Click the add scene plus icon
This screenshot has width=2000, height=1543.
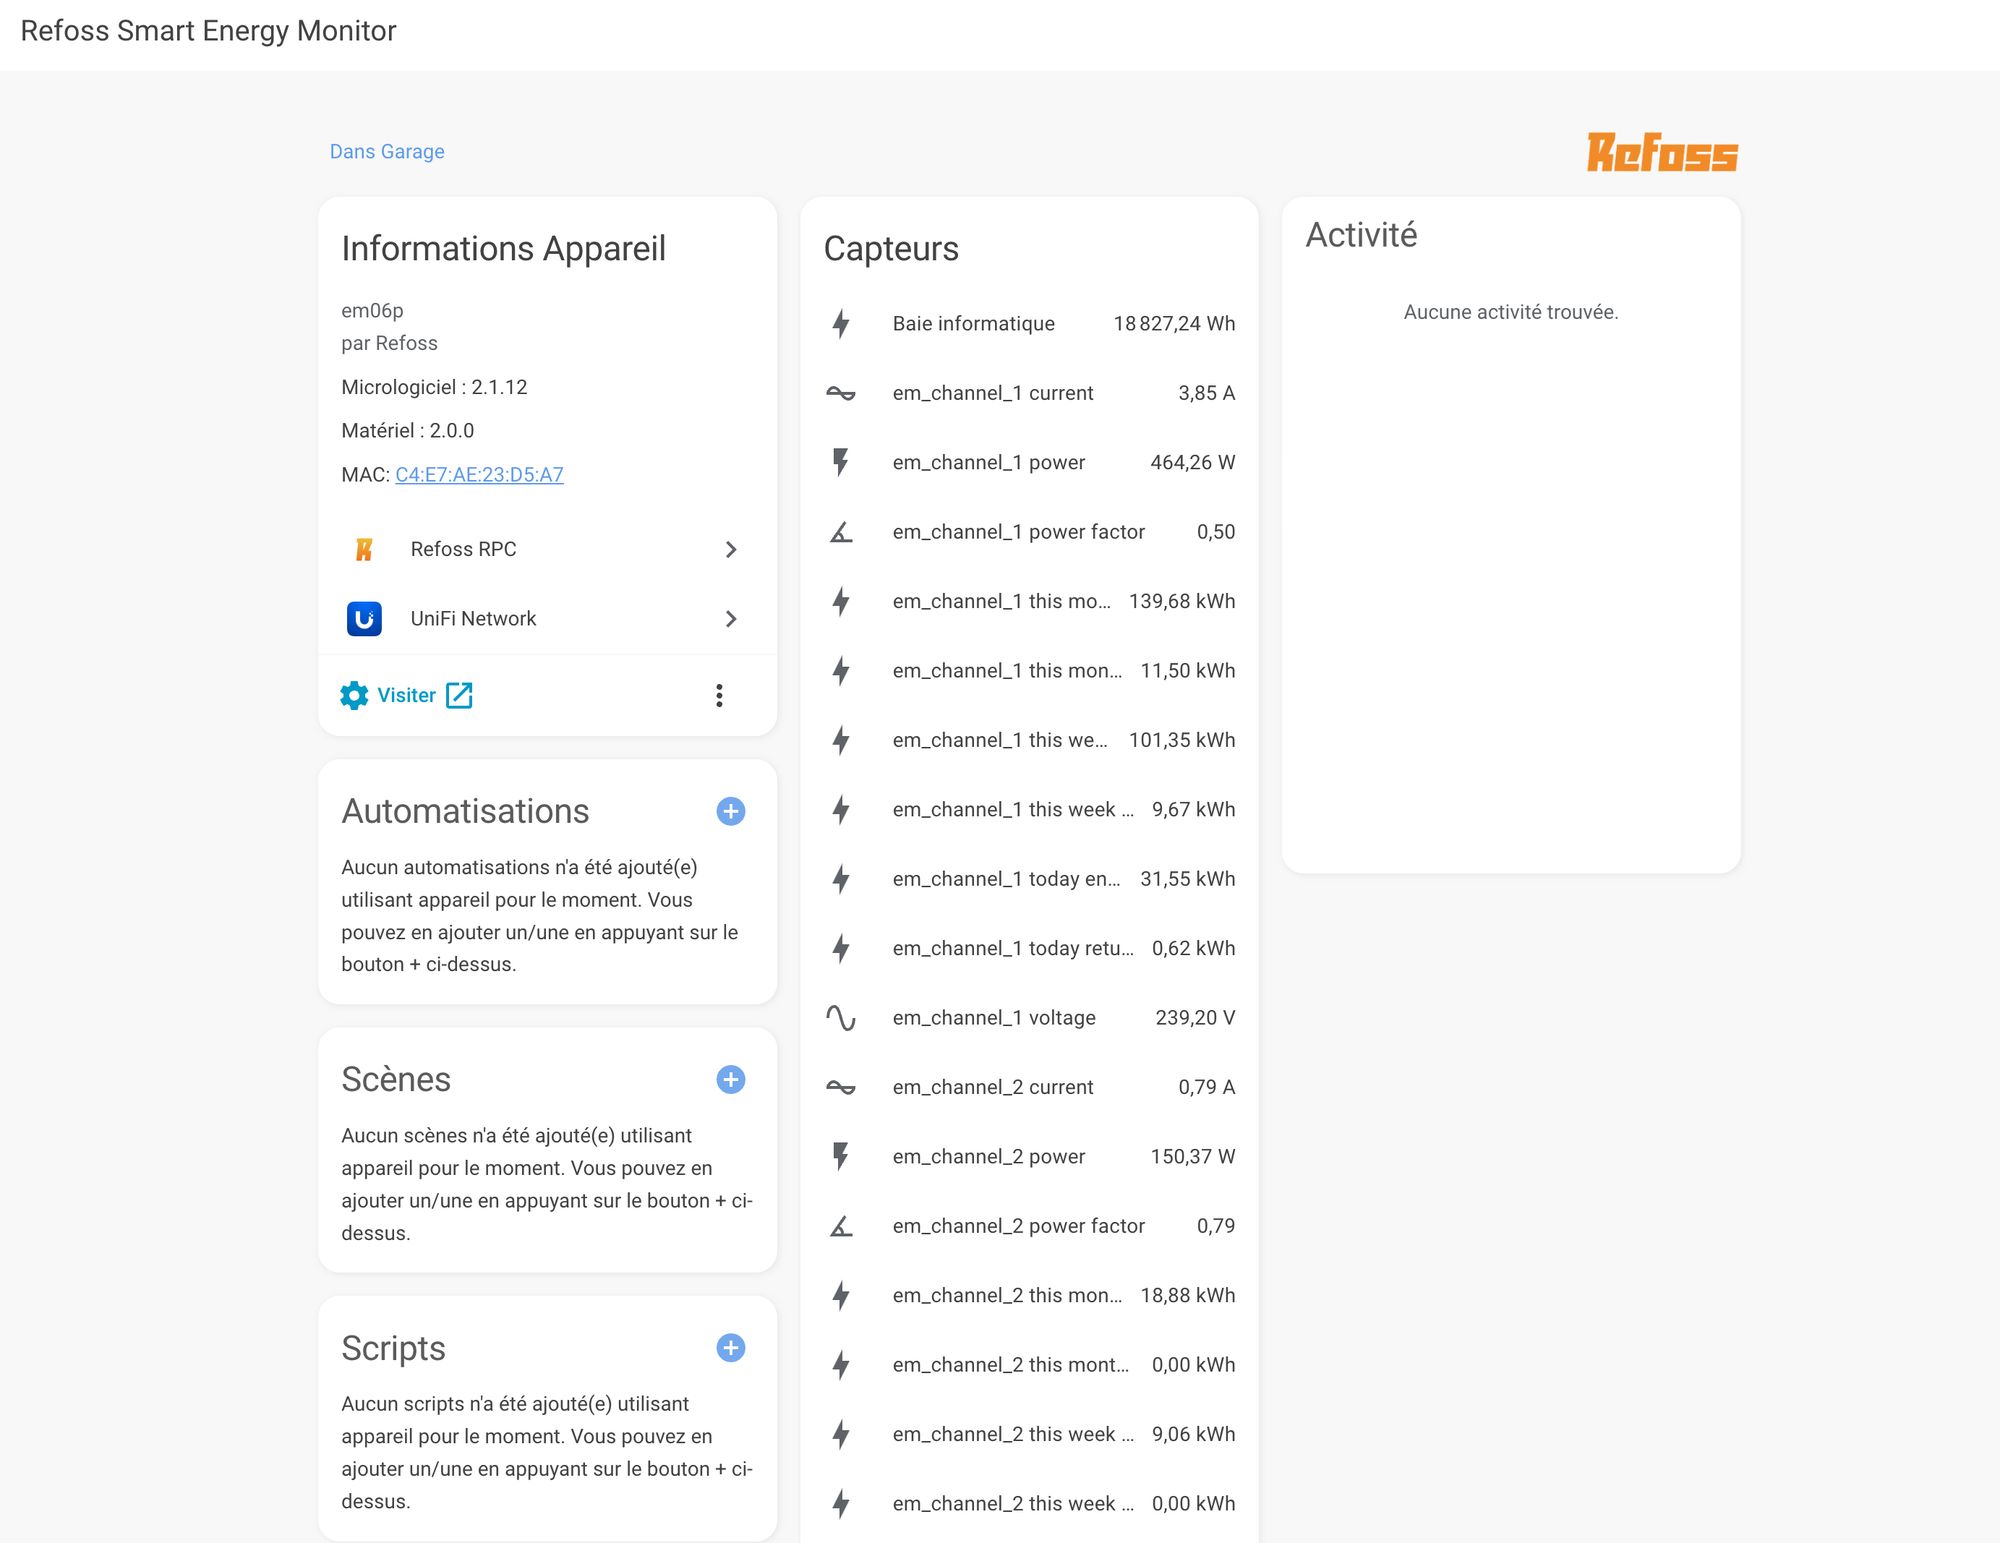tap(731, 1080)
